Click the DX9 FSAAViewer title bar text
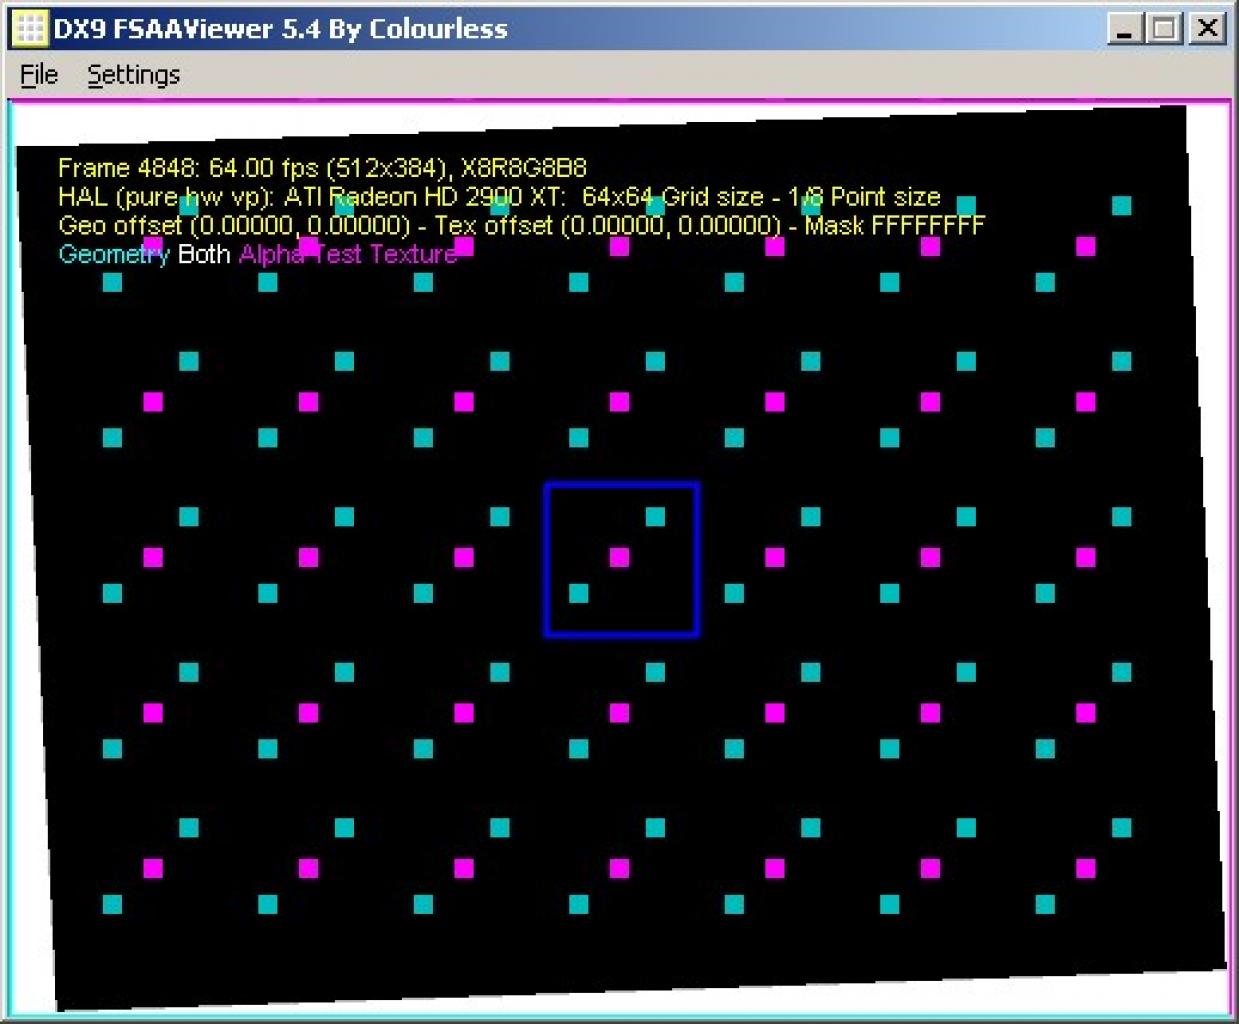 point(281,28)
